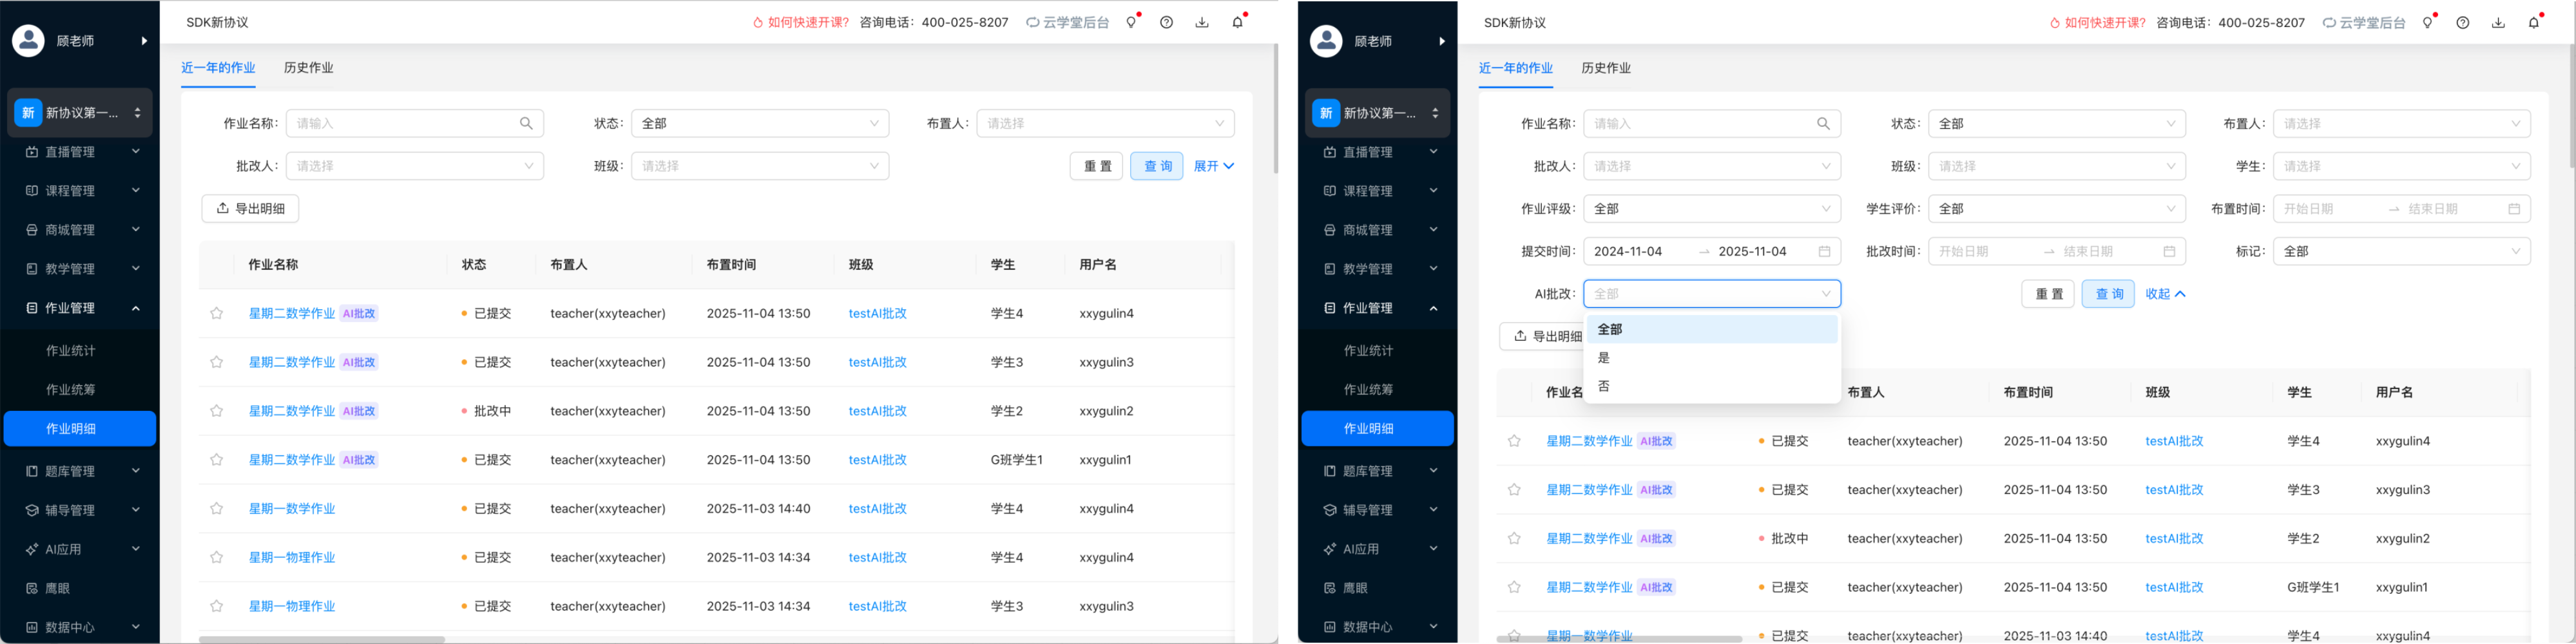Click the calendar icon in 提交时间 date range

coord(1824,252)
